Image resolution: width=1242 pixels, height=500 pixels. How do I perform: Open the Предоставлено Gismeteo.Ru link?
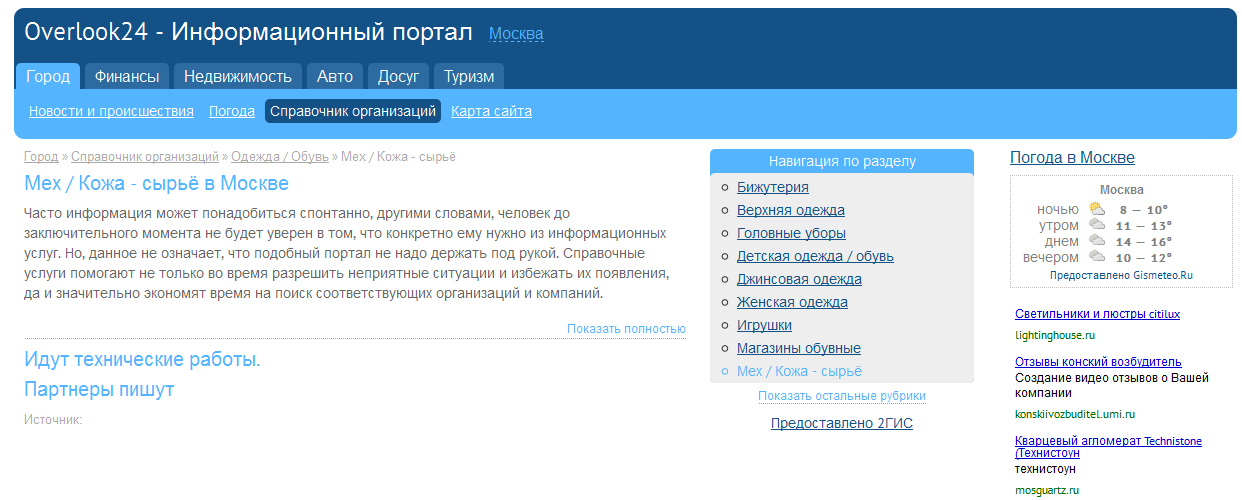[1121, 274]
